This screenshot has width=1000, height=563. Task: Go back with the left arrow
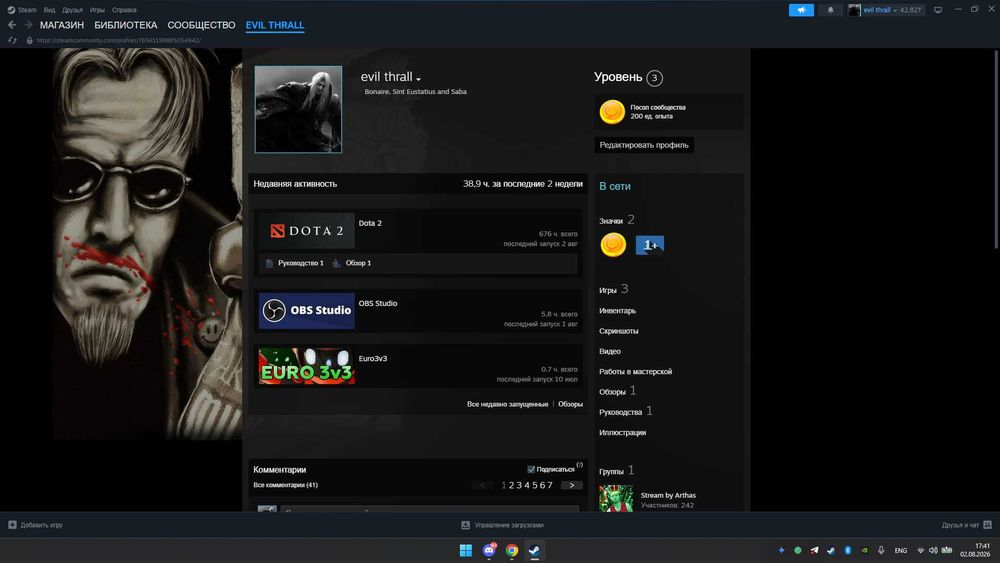tap(12, 25)
